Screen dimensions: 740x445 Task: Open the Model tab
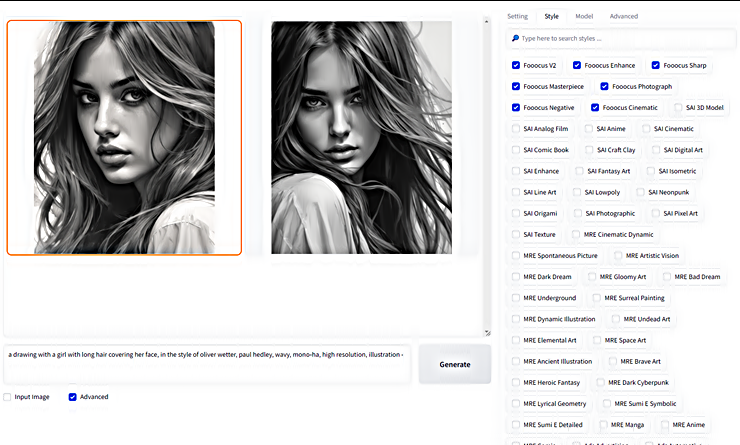pyautogui.click(x=584, y=16)
